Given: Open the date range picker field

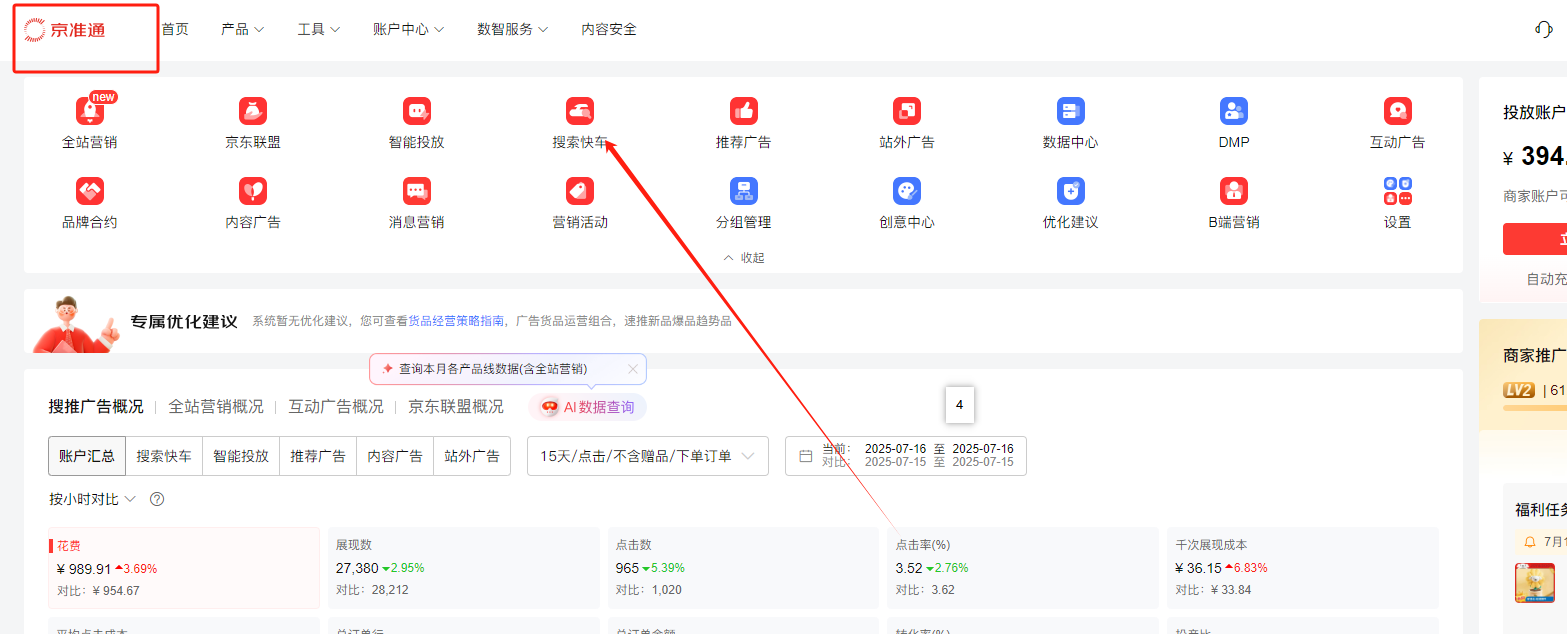Looking at the screenshot, I should pos(906,456).
